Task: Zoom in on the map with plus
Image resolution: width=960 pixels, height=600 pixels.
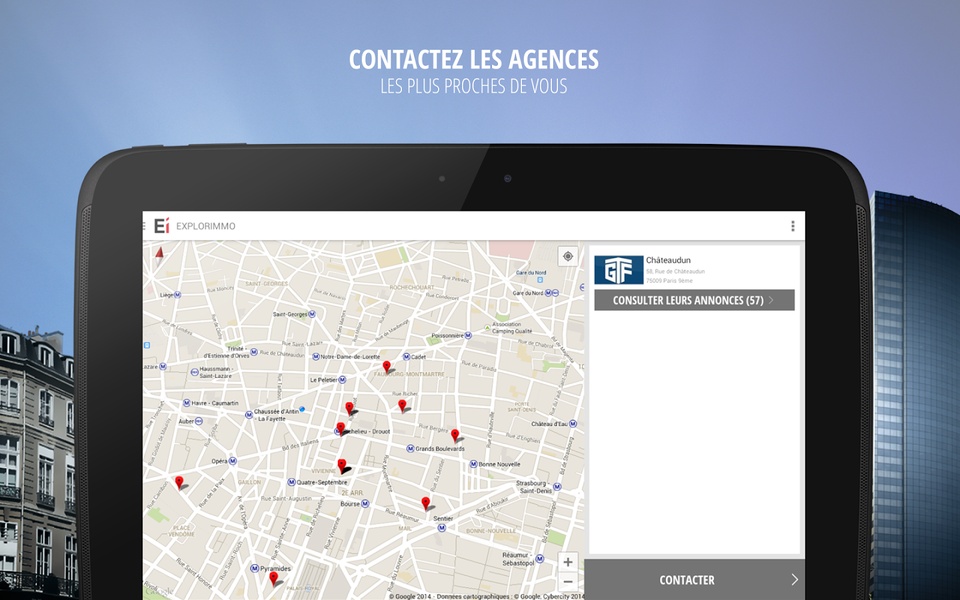Action: 568,561
